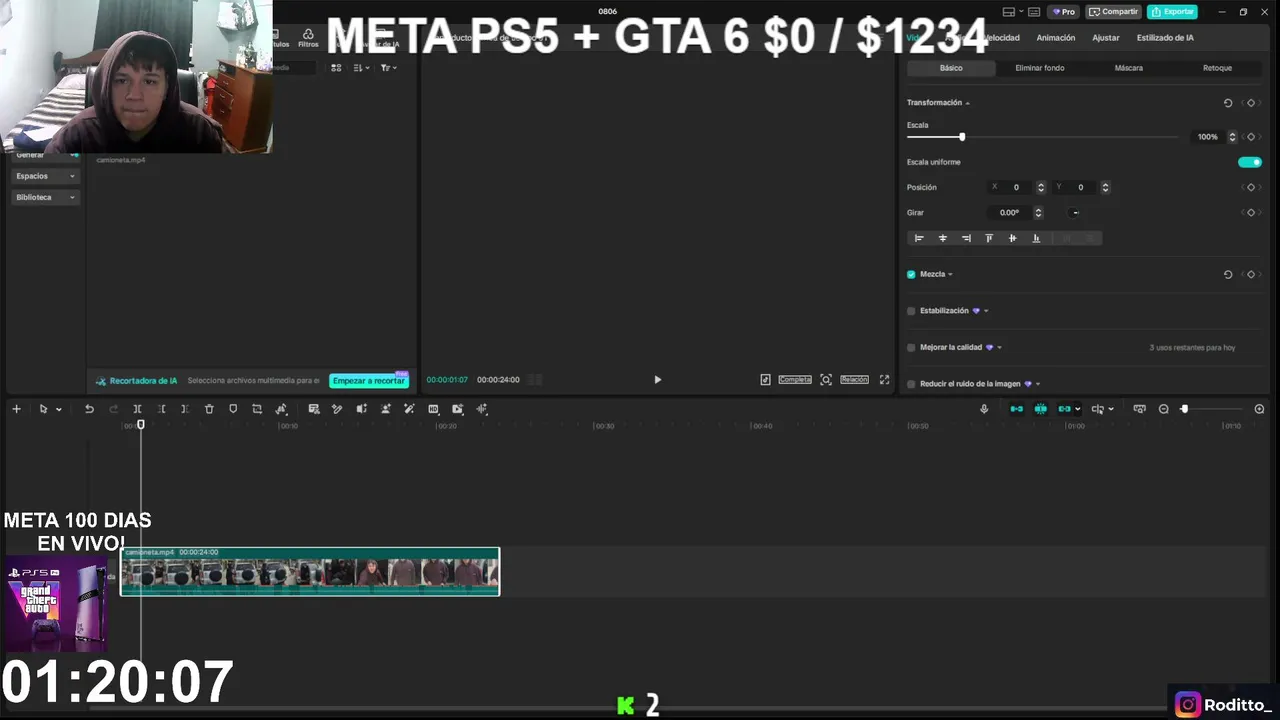1280x720 pixels.
Task: Click the timeline zoom slider handle
Action: pos(1184,409)
